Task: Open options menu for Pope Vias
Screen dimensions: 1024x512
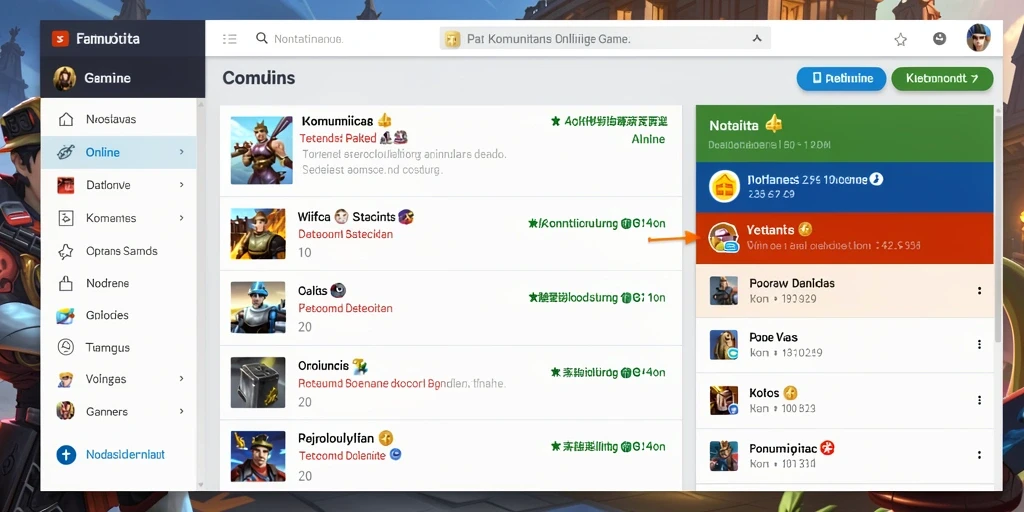Action: click(979, 345)
